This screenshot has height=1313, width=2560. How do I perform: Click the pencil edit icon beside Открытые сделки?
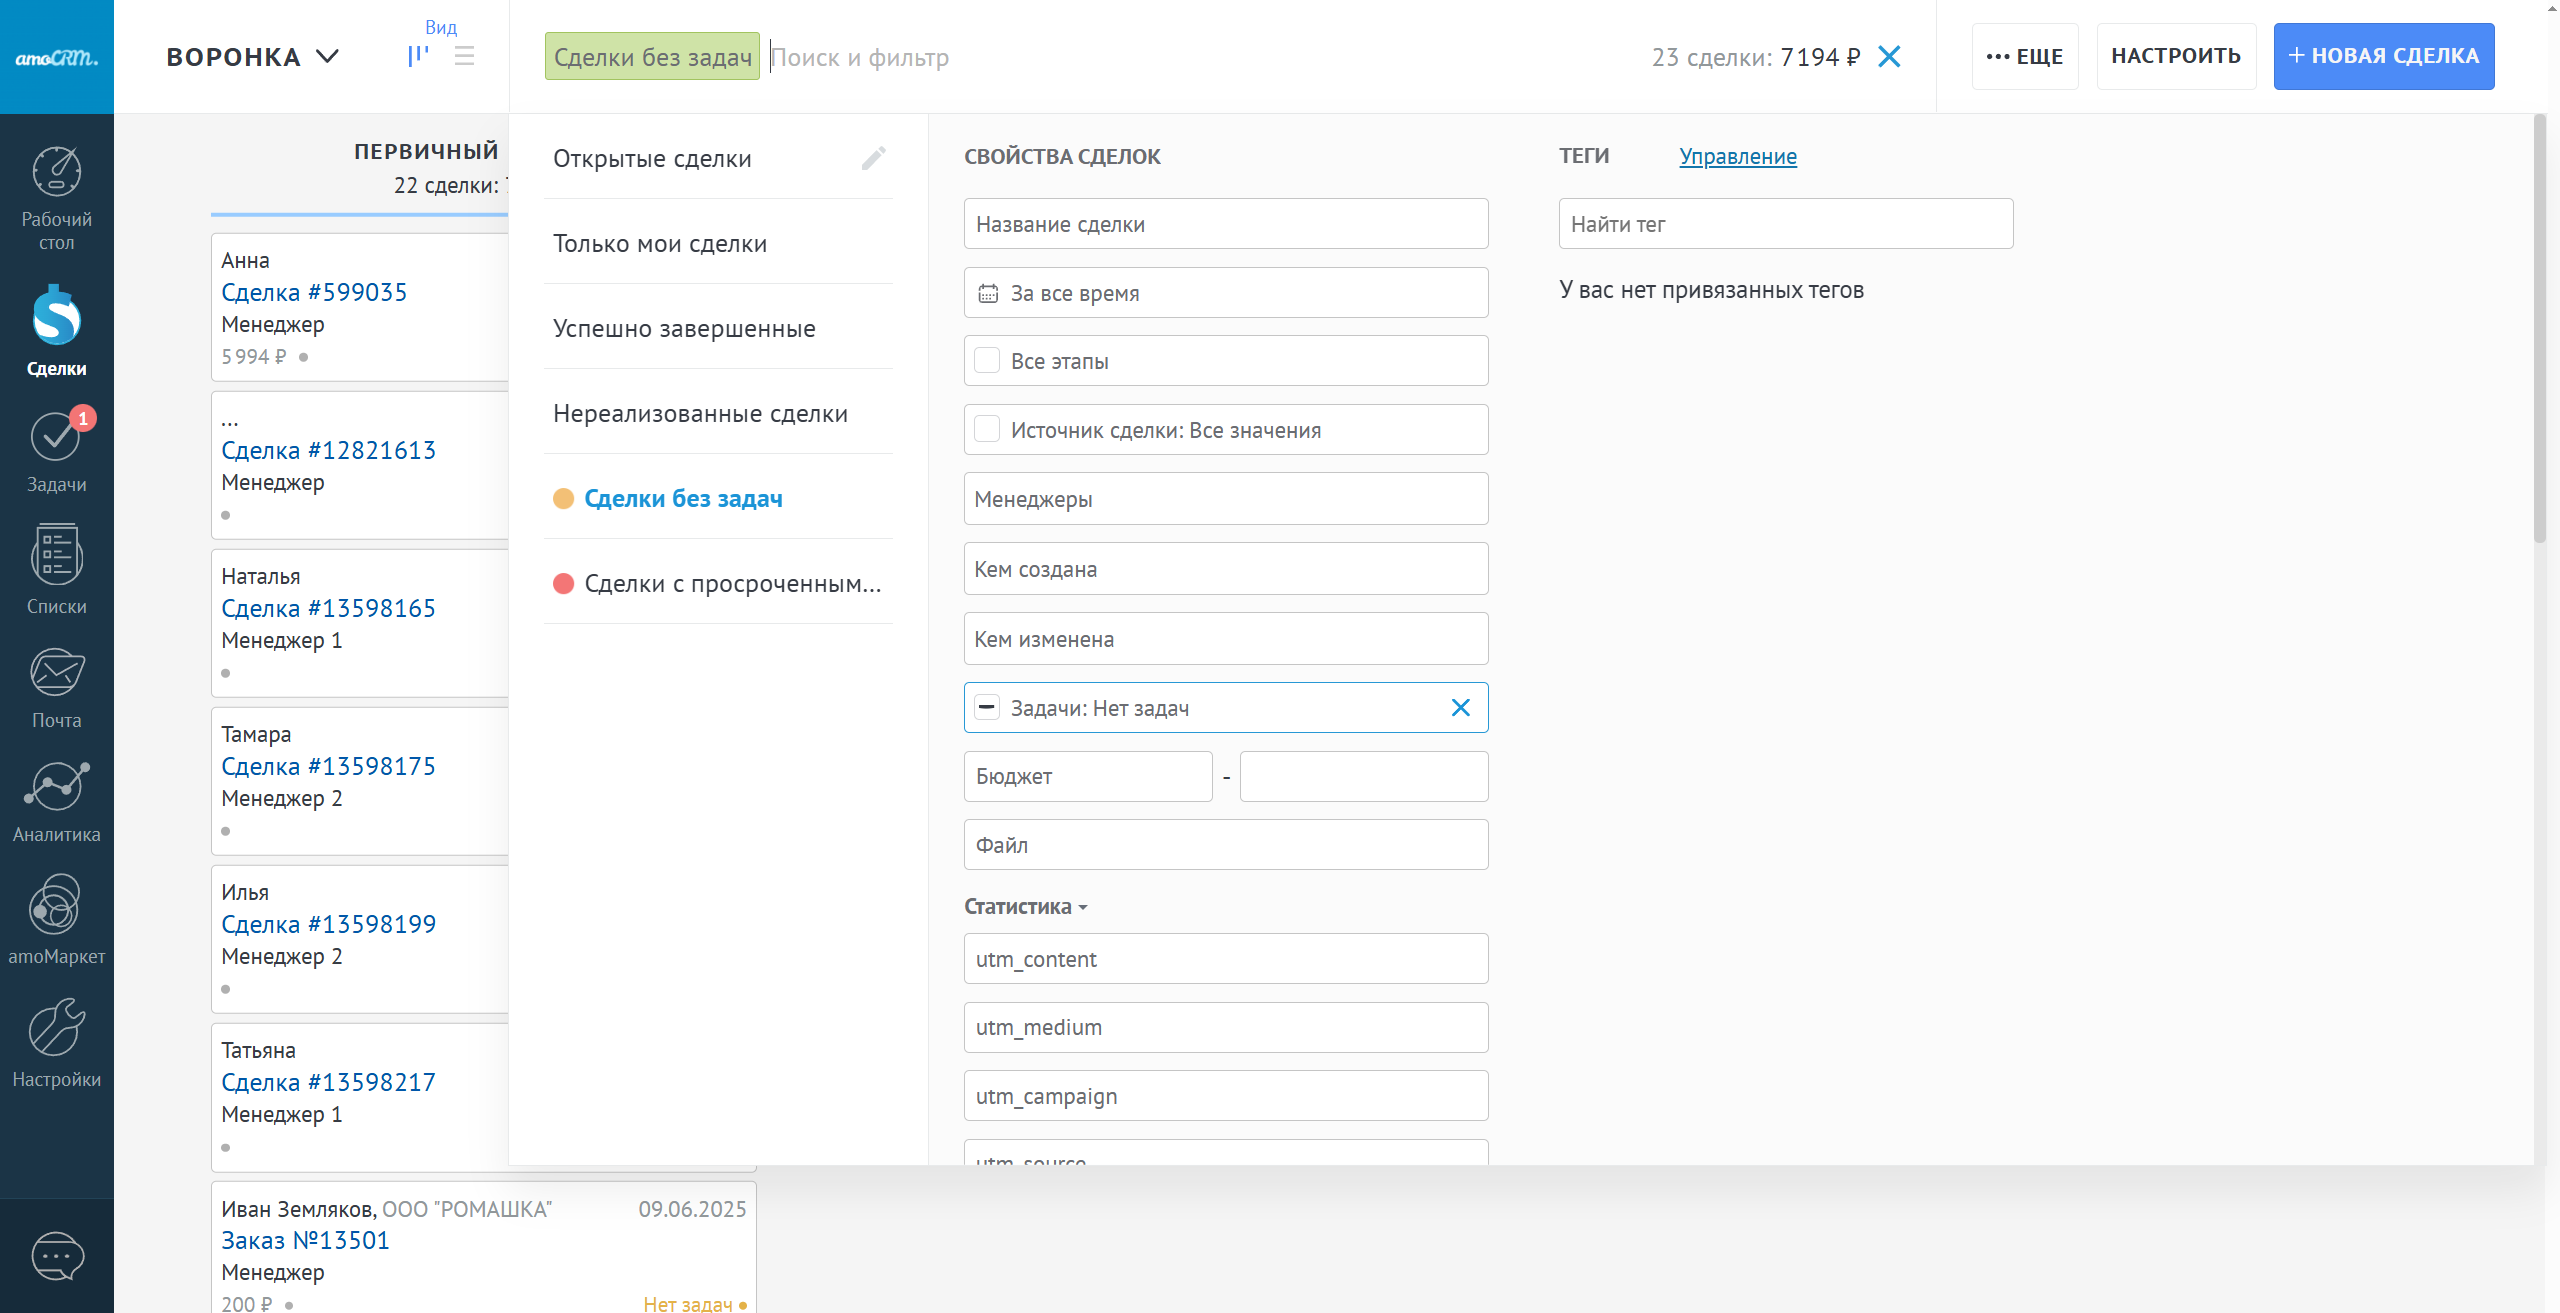[x=873, y=158]
